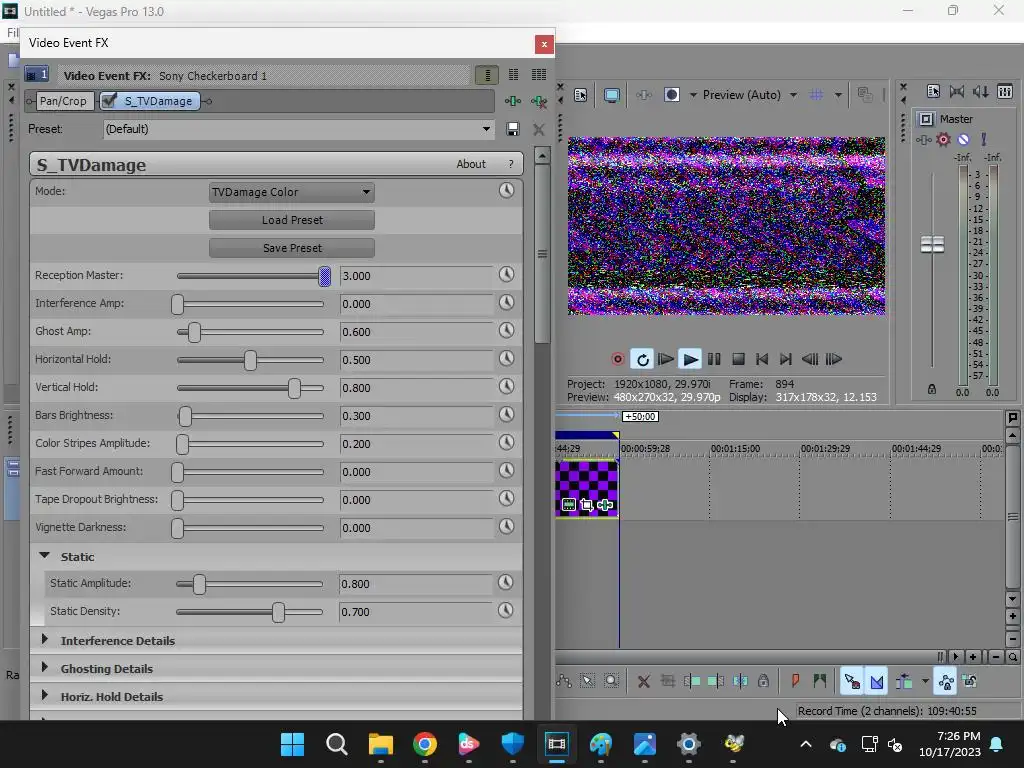1024x768 pixels.
Task: Toggle animation for Horizontal Hold parameter
Action: click(506, 359)
